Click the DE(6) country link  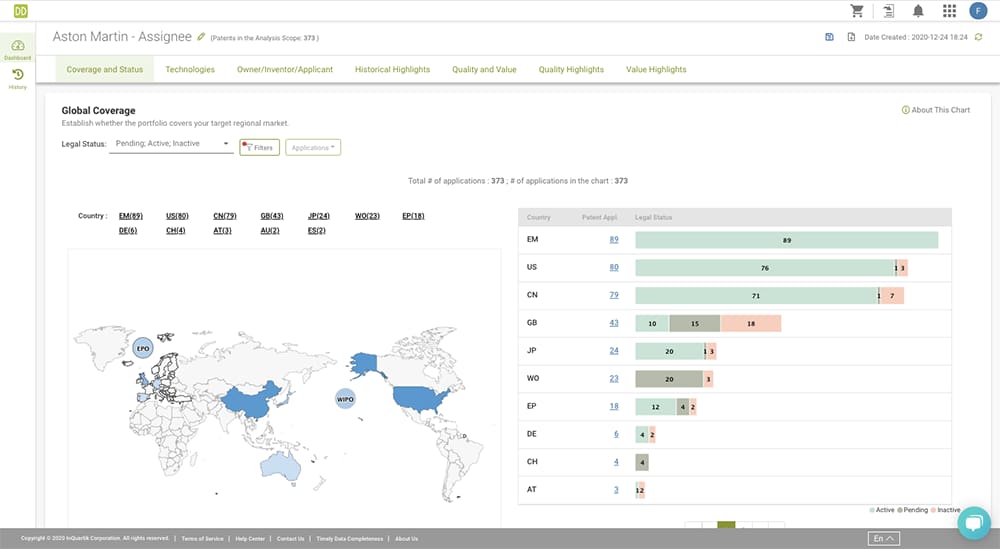pos(128,230)
